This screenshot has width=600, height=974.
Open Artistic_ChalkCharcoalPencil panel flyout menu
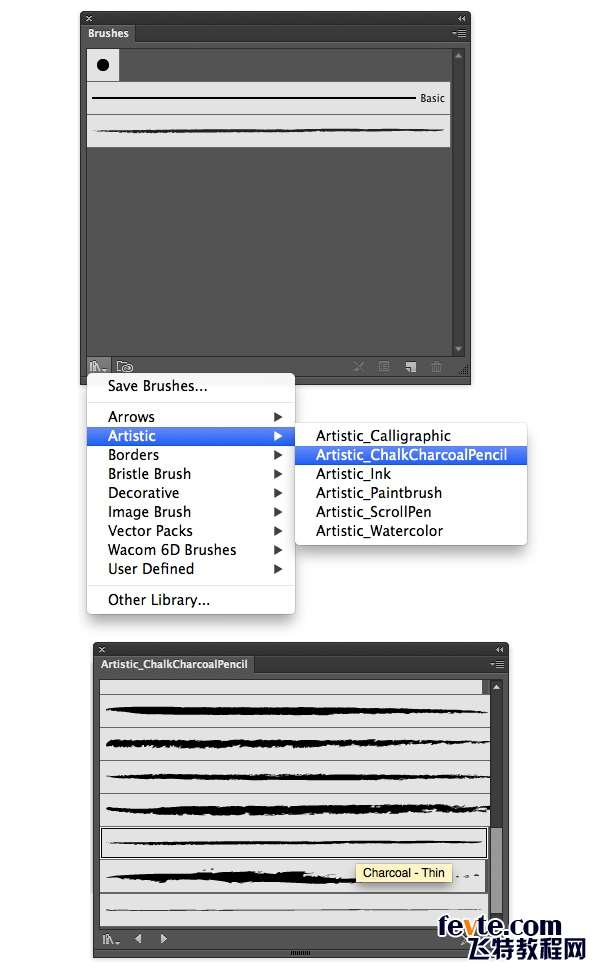[x=497, y=664]
